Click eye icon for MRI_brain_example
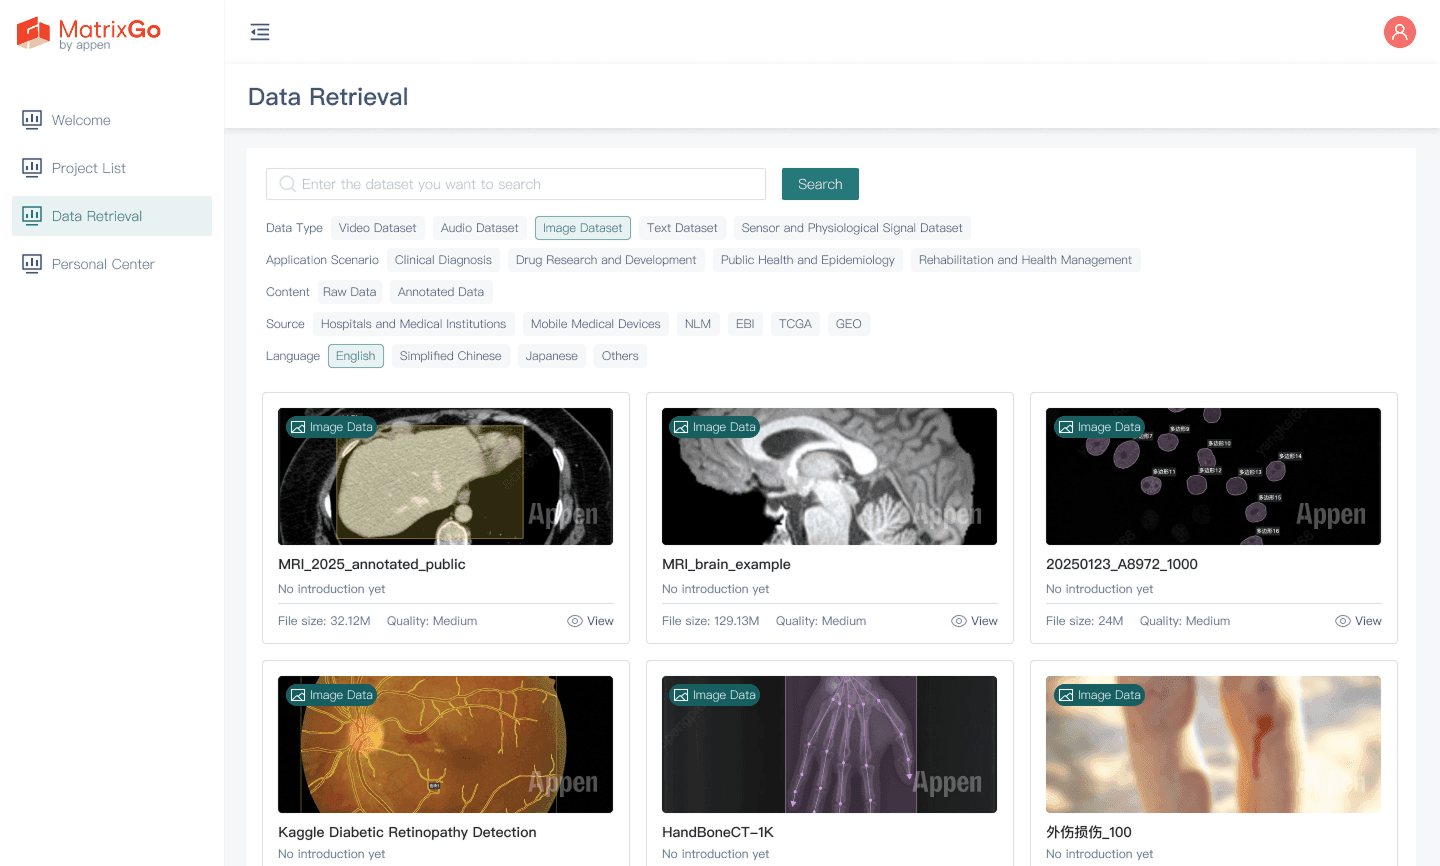The width and height of the screenshot is (1440, 866). point(958,621)
